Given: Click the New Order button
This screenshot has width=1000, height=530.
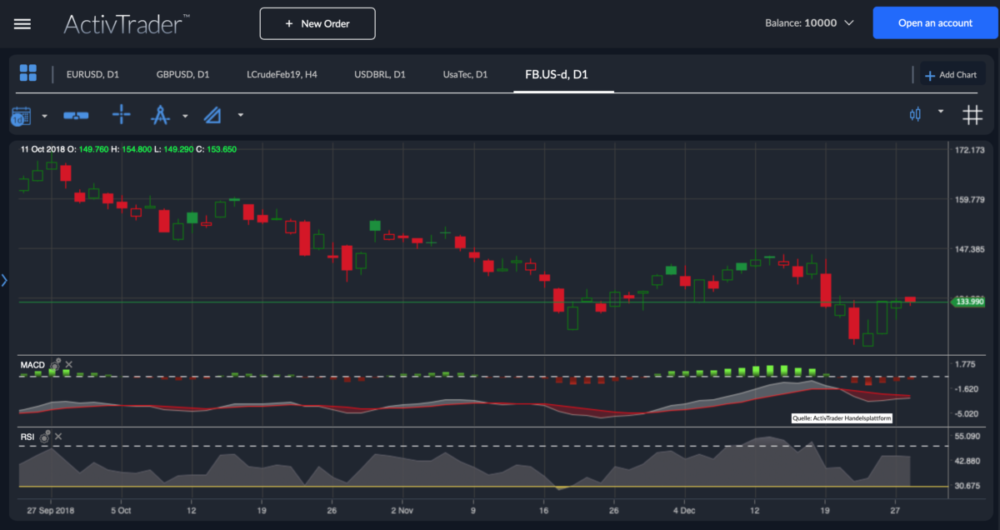Looking at the screenshot, I should 318,24.
